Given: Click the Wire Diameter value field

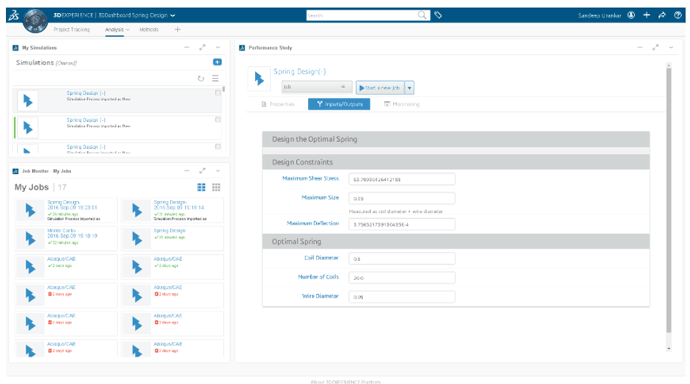Looking at the screenshot, I should pos(402,297).
